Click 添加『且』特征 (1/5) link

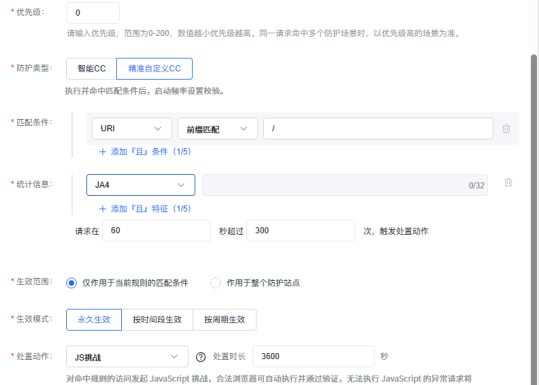[x=151, y=209]
